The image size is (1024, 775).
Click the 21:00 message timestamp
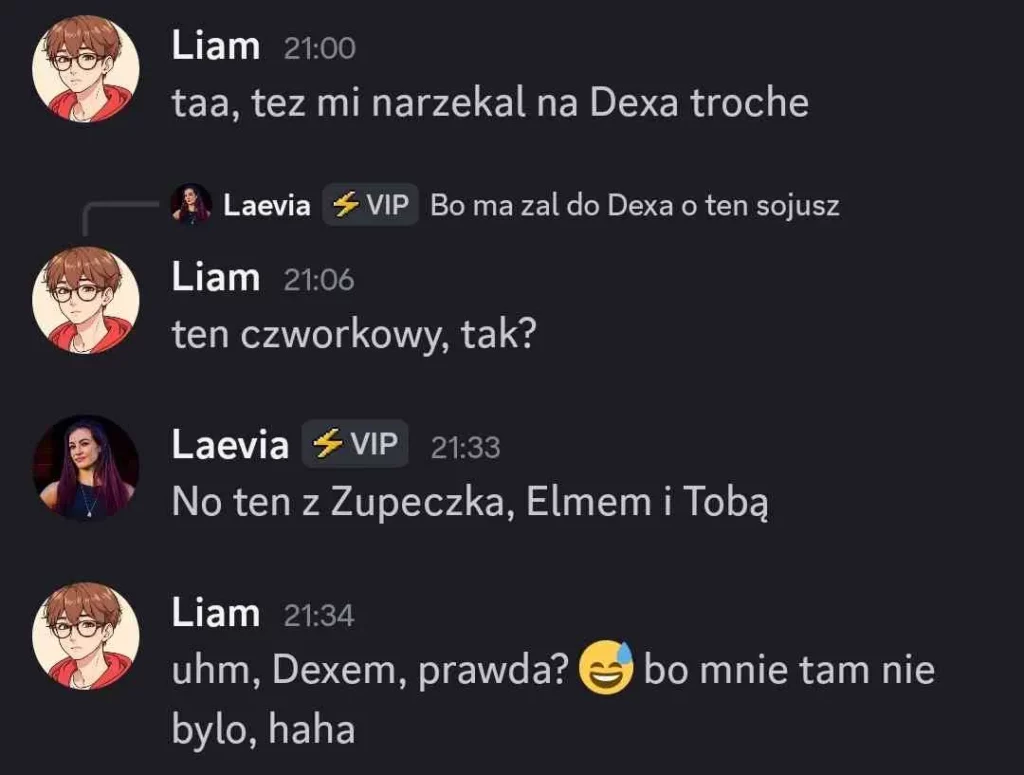319,48
